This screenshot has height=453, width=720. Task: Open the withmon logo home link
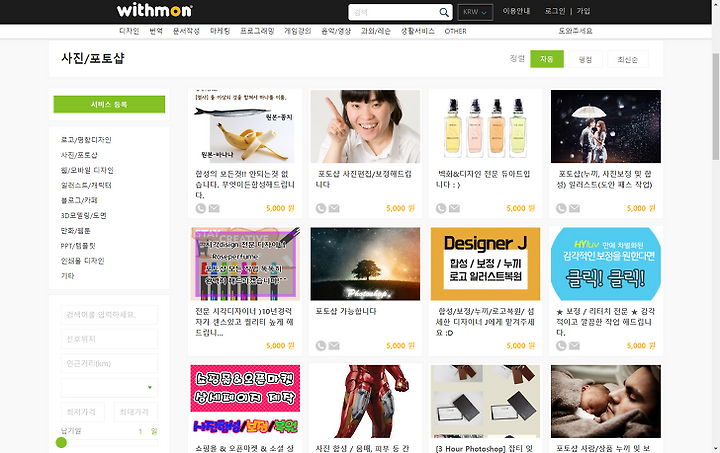(154, 10)
